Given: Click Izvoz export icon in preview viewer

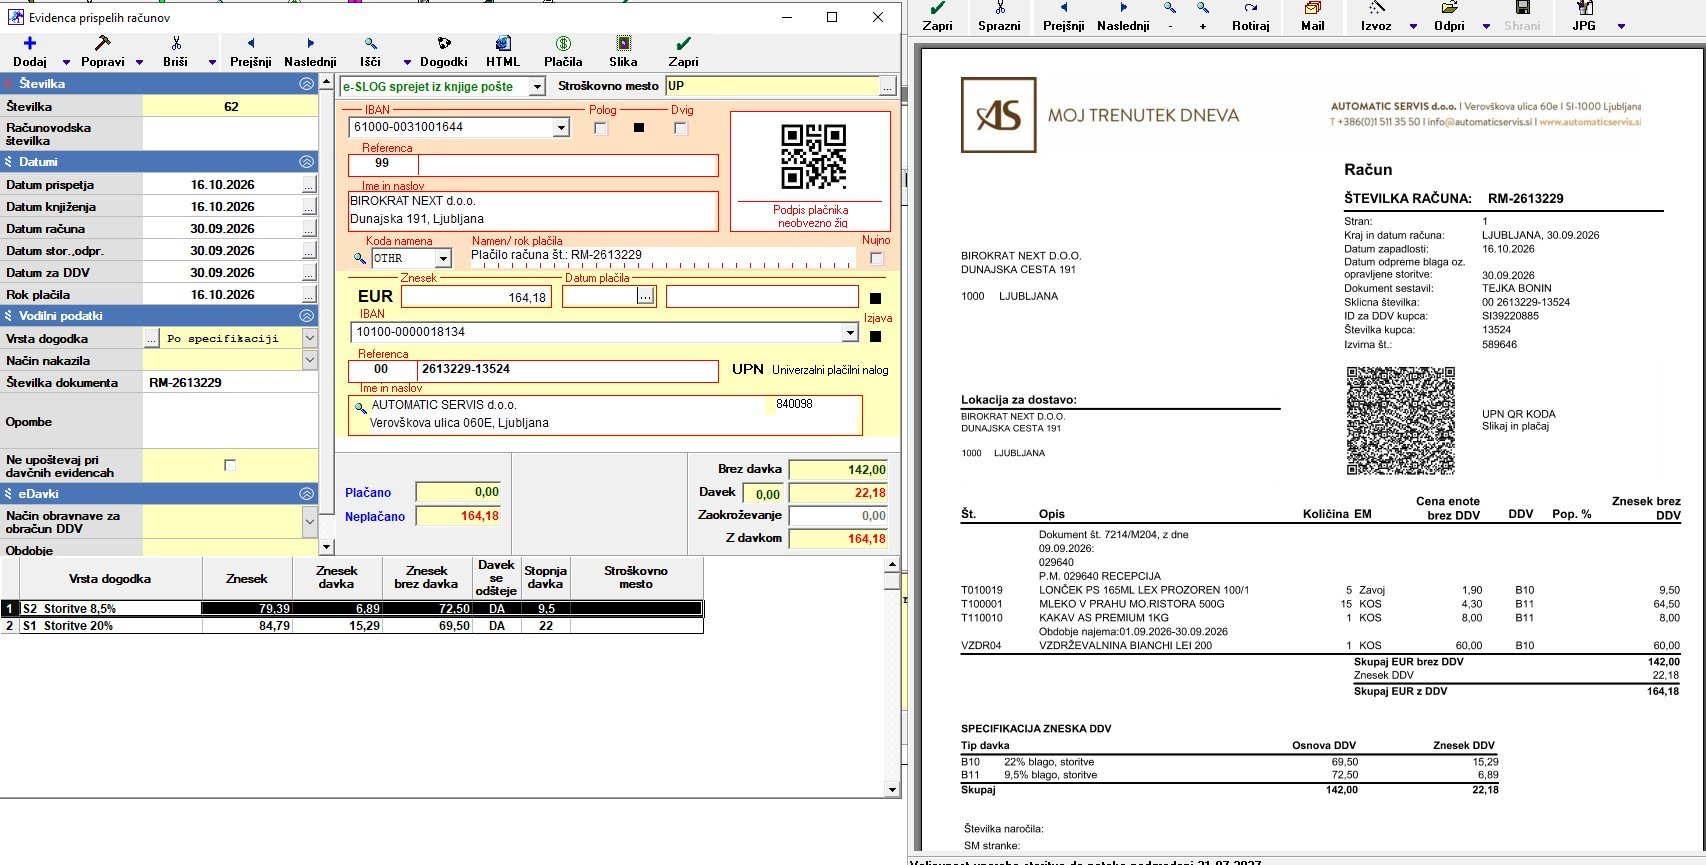Looking at the screenshot, I should click(x=1376, y=7).
